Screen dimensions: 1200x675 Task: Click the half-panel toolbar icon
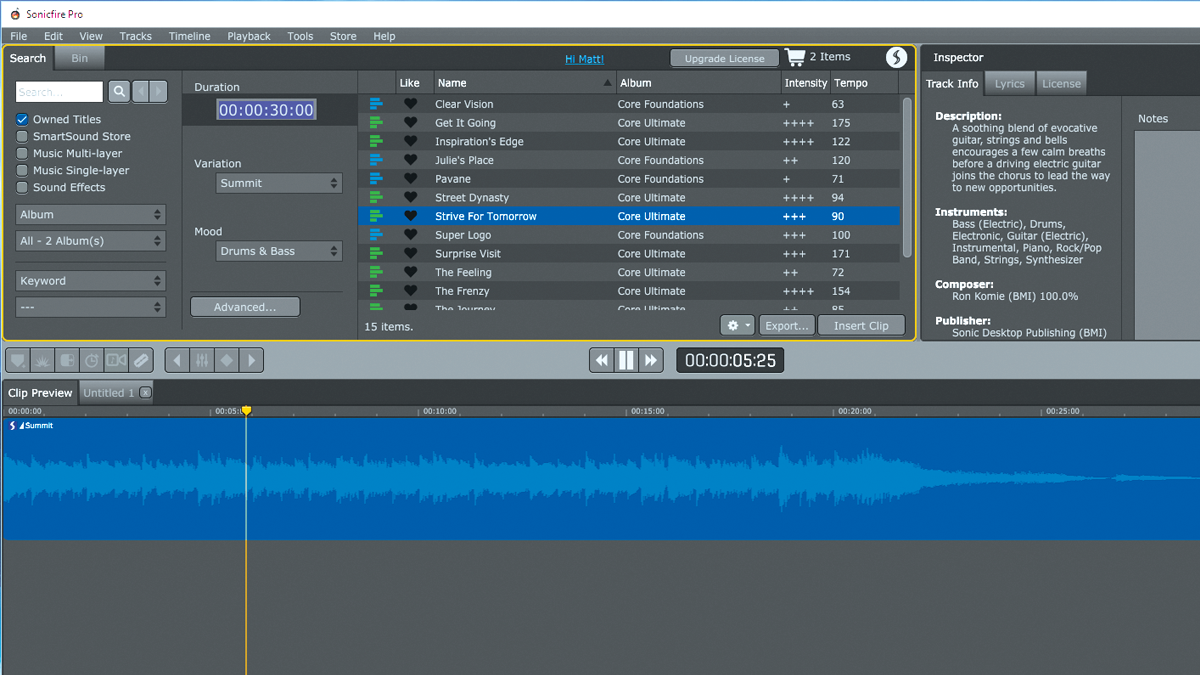67,360
